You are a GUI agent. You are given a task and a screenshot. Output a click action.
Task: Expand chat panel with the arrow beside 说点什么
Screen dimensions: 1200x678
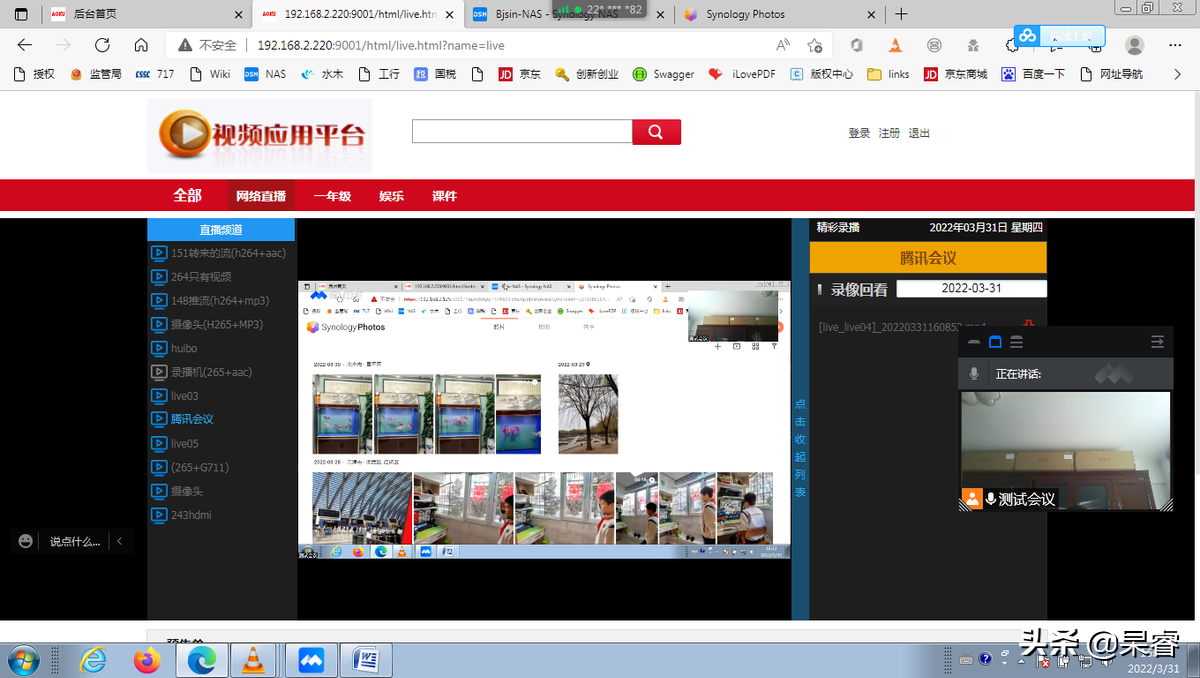click(120, 541)
